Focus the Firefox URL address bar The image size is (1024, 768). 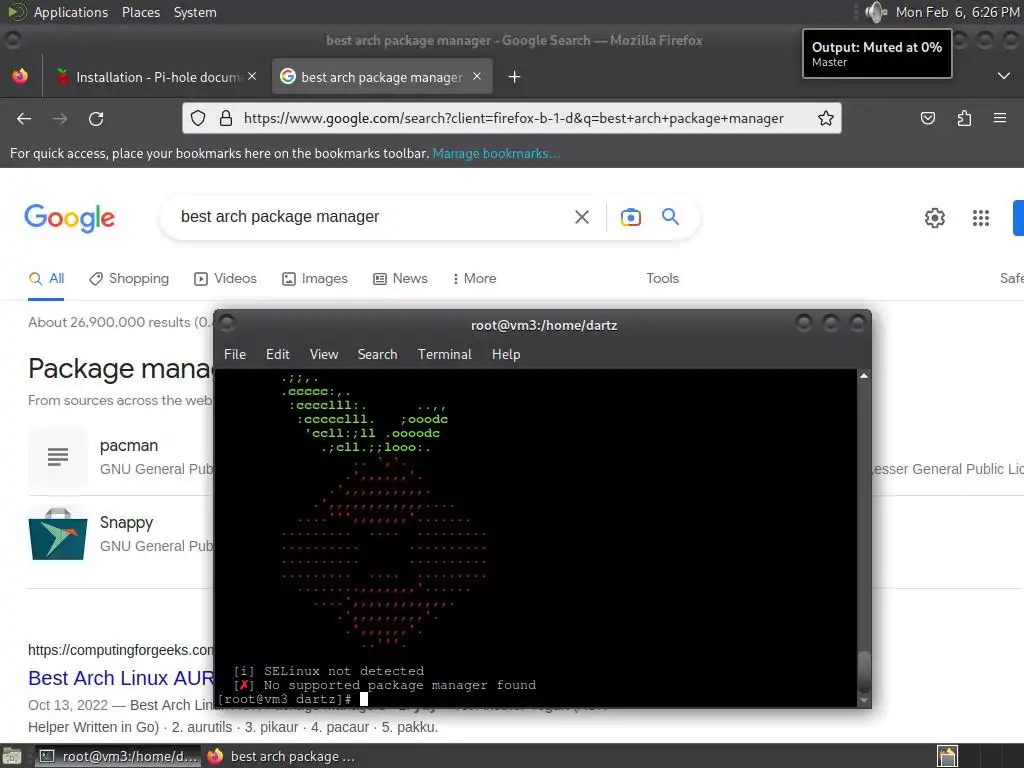coord(513,118)
